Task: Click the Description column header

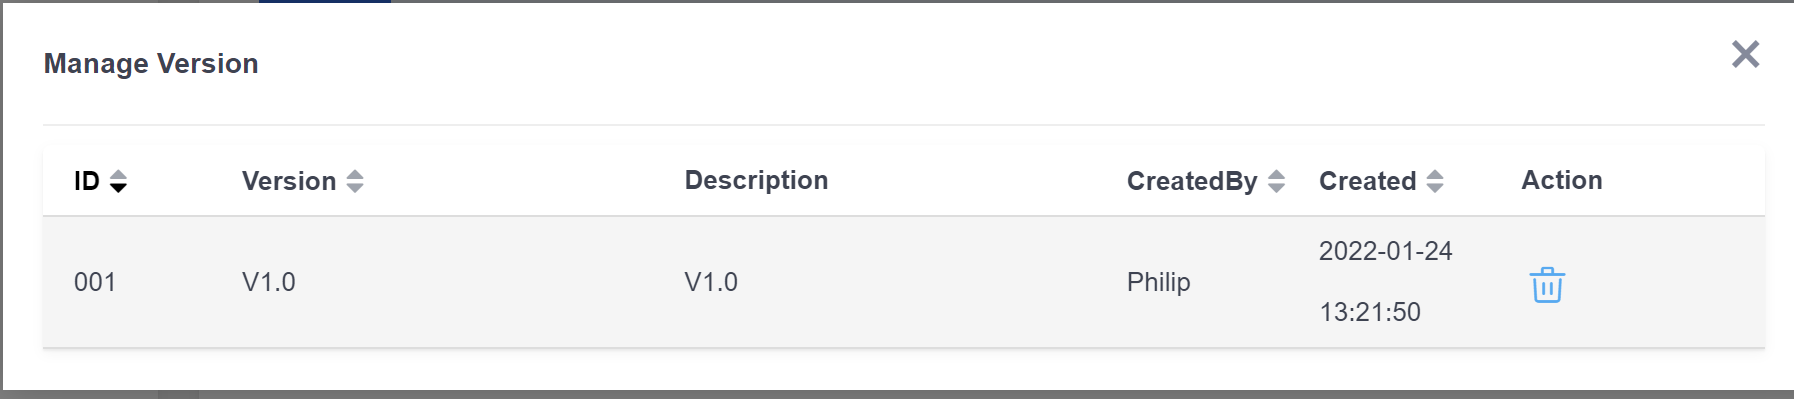Action: tap(756, 180)
